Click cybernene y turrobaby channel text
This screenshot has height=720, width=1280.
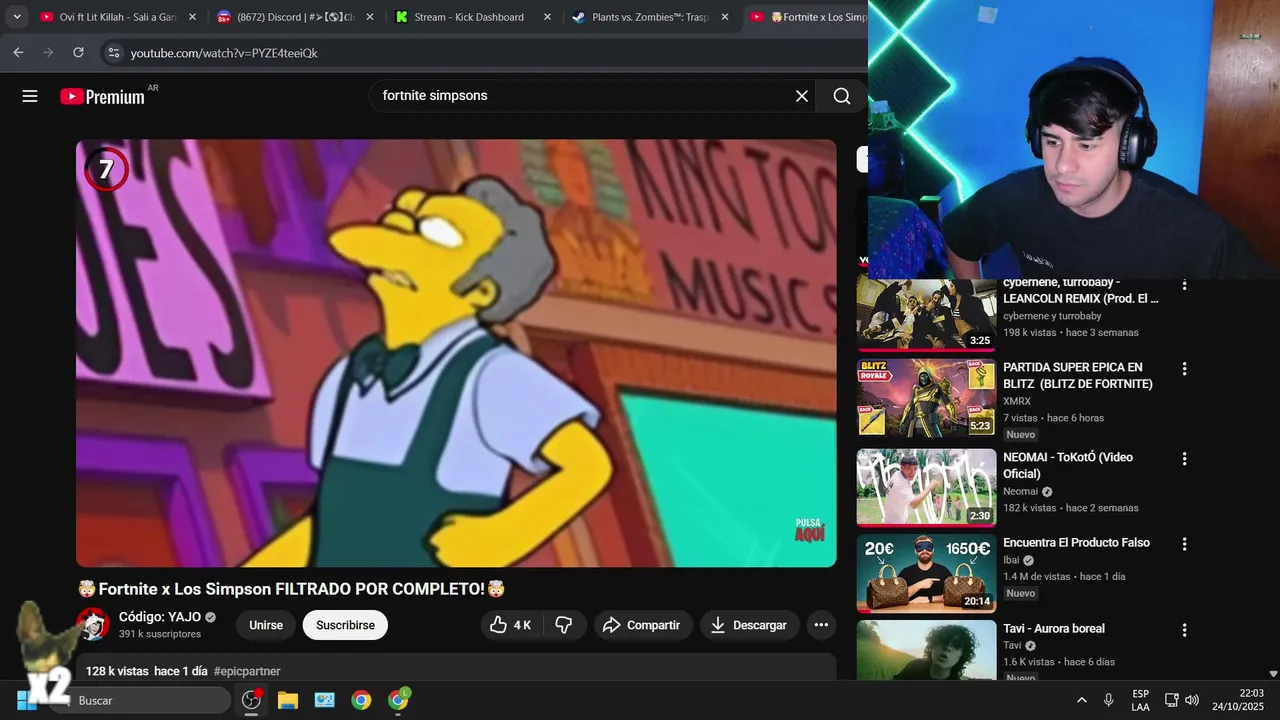(1052, 316)
